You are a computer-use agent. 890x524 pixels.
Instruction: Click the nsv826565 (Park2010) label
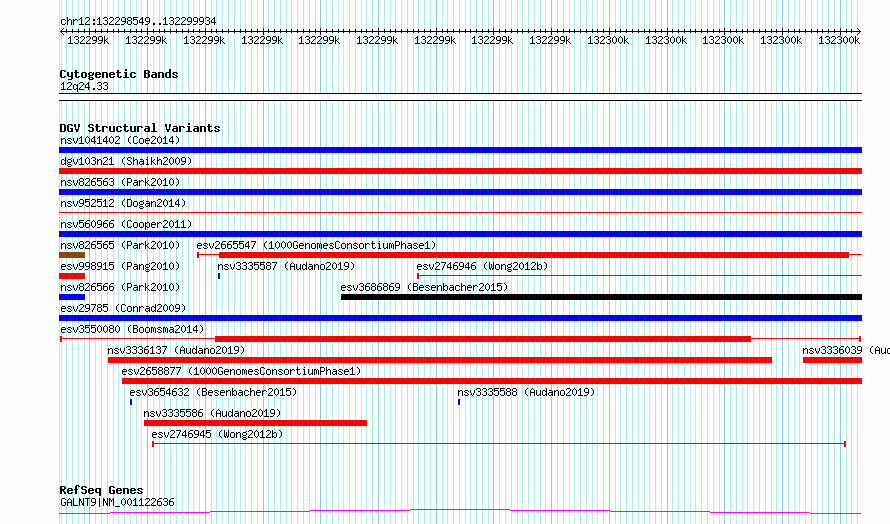coord(120,245)
